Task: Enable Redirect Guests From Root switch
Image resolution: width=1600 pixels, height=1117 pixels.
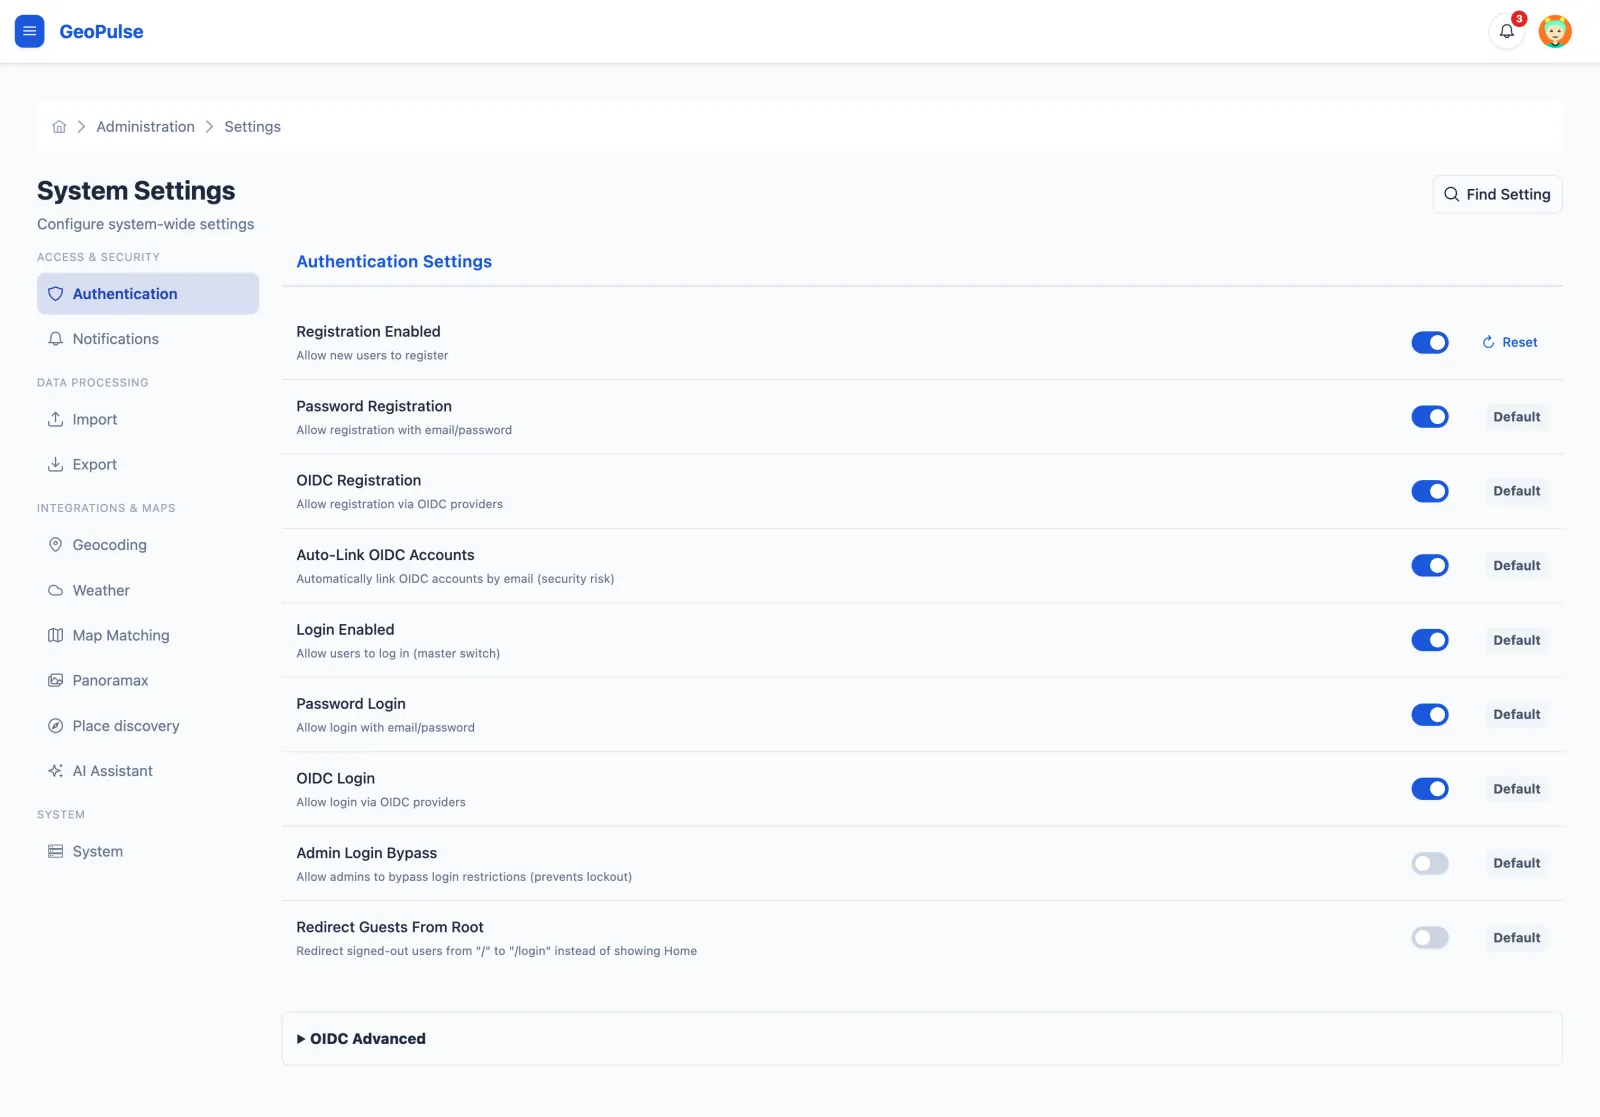Action: pyautogui.click(x=1430, y=938)
